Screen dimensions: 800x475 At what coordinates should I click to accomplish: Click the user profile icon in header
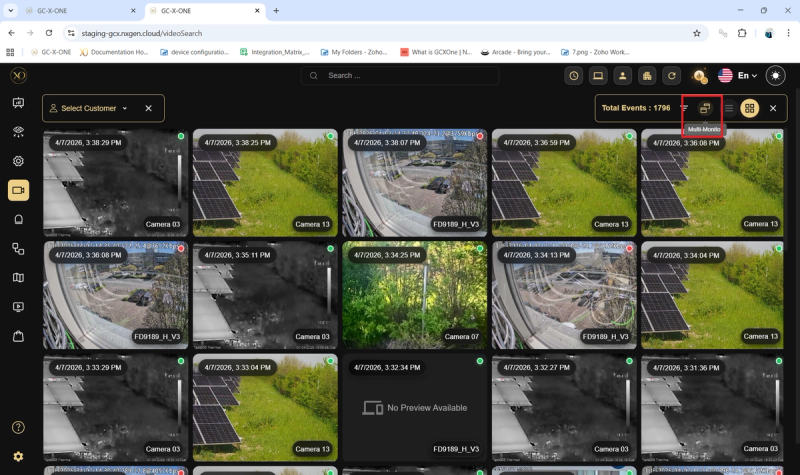622,76
